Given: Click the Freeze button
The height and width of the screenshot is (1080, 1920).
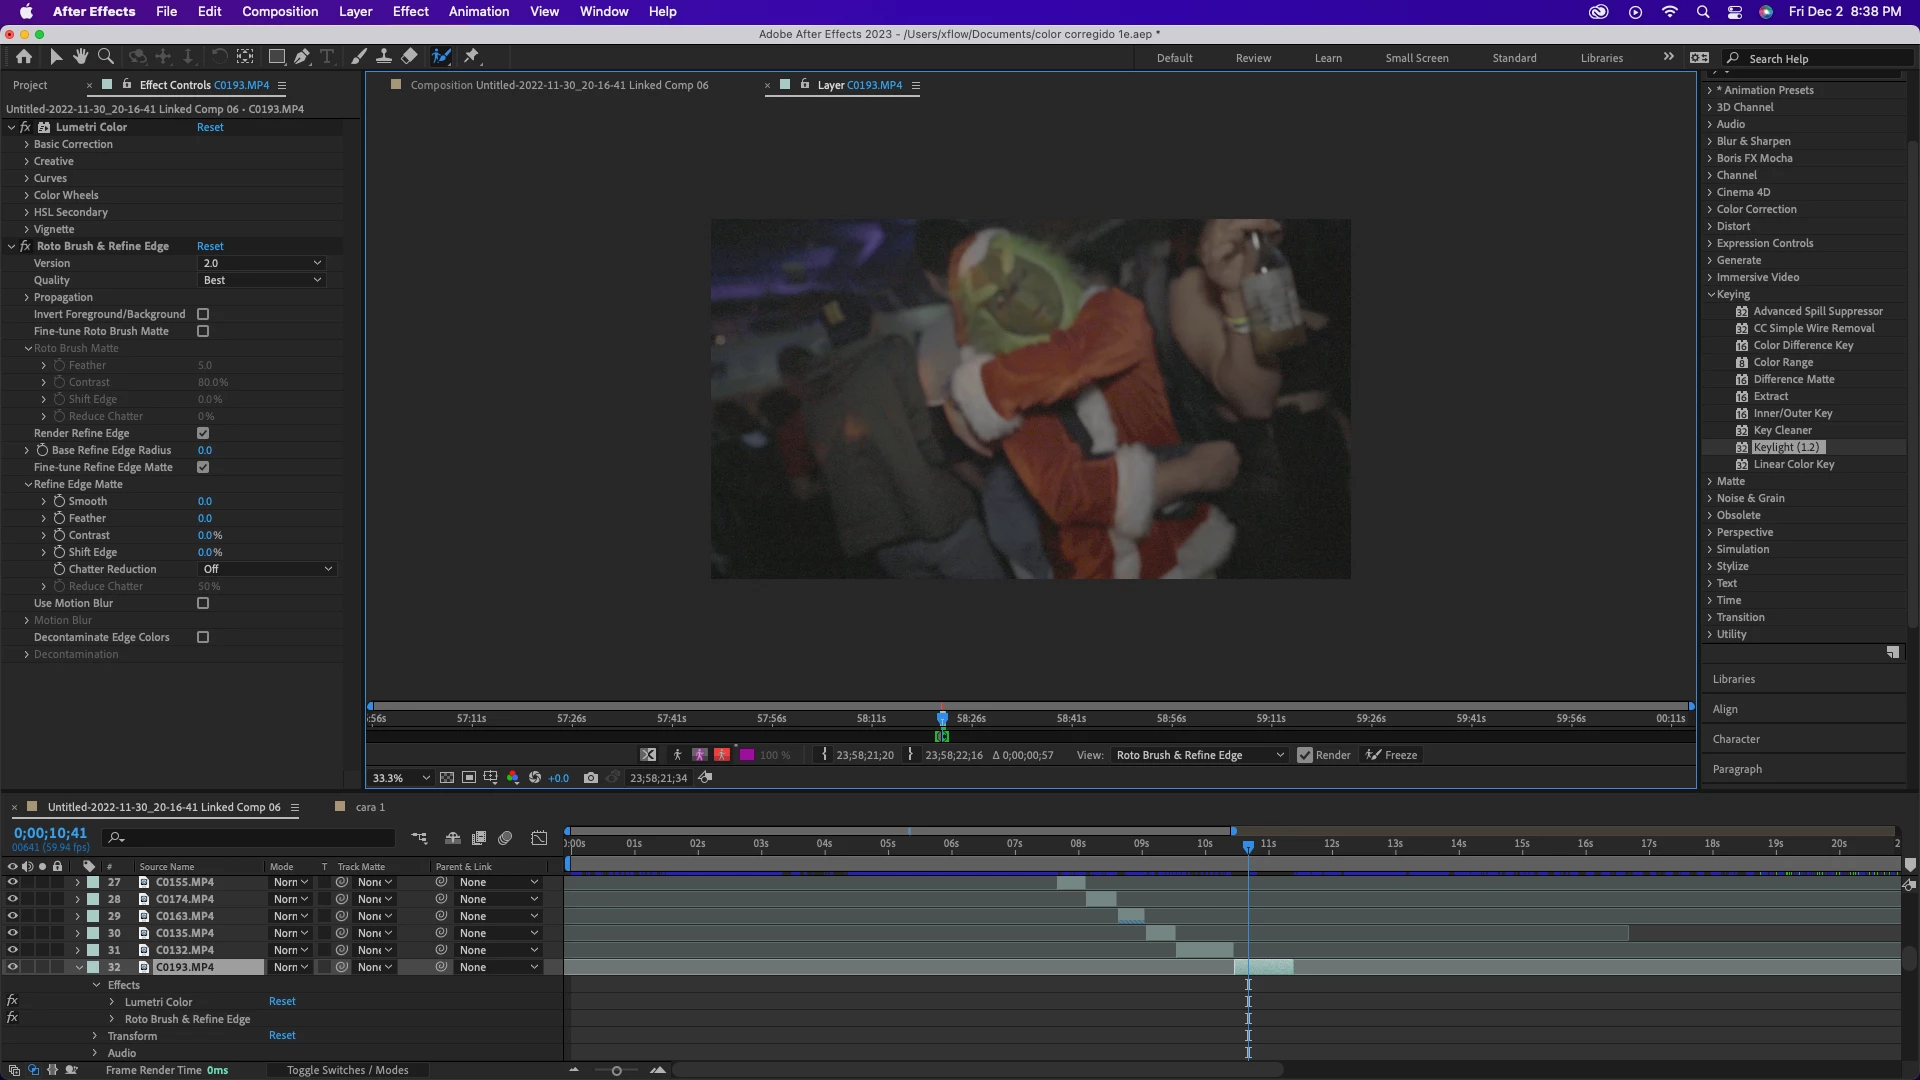Looking at the screenshot, I should [1392, 755].
